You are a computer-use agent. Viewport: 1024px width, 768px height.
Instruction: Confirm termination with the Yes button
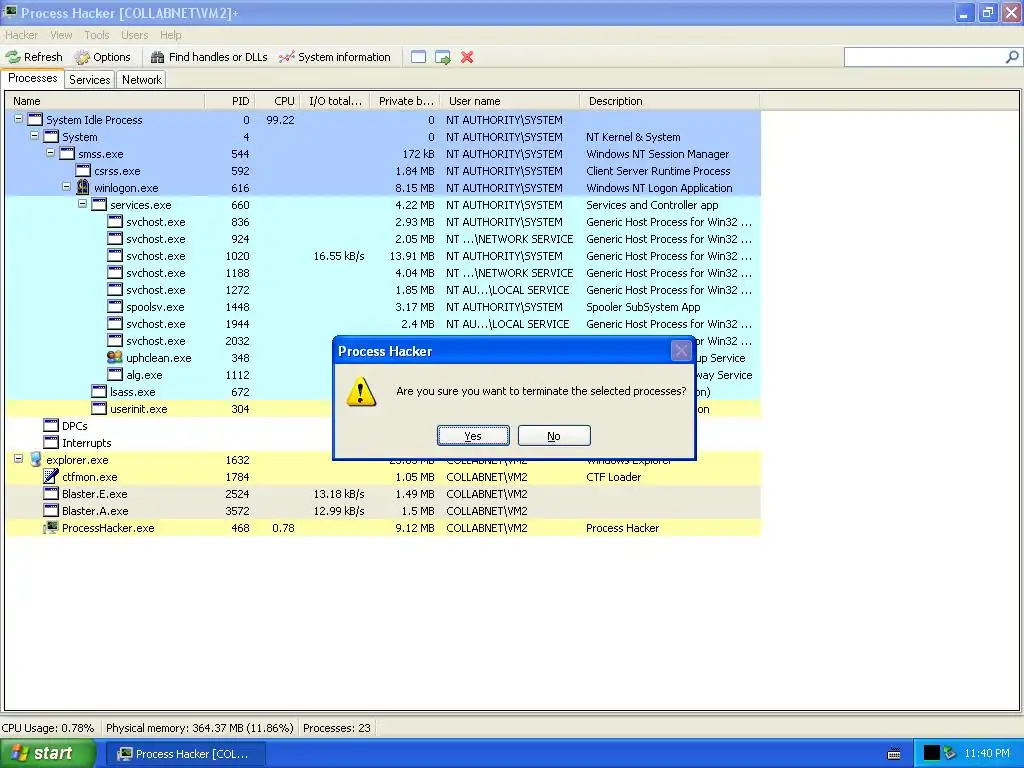pyautogui.click(x=473, y=436)
